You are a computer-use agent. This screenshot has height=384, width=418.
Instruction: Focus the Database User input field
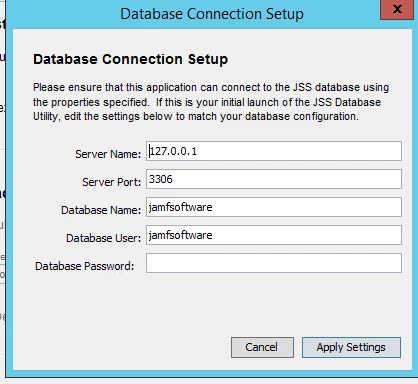click(274, 235)
